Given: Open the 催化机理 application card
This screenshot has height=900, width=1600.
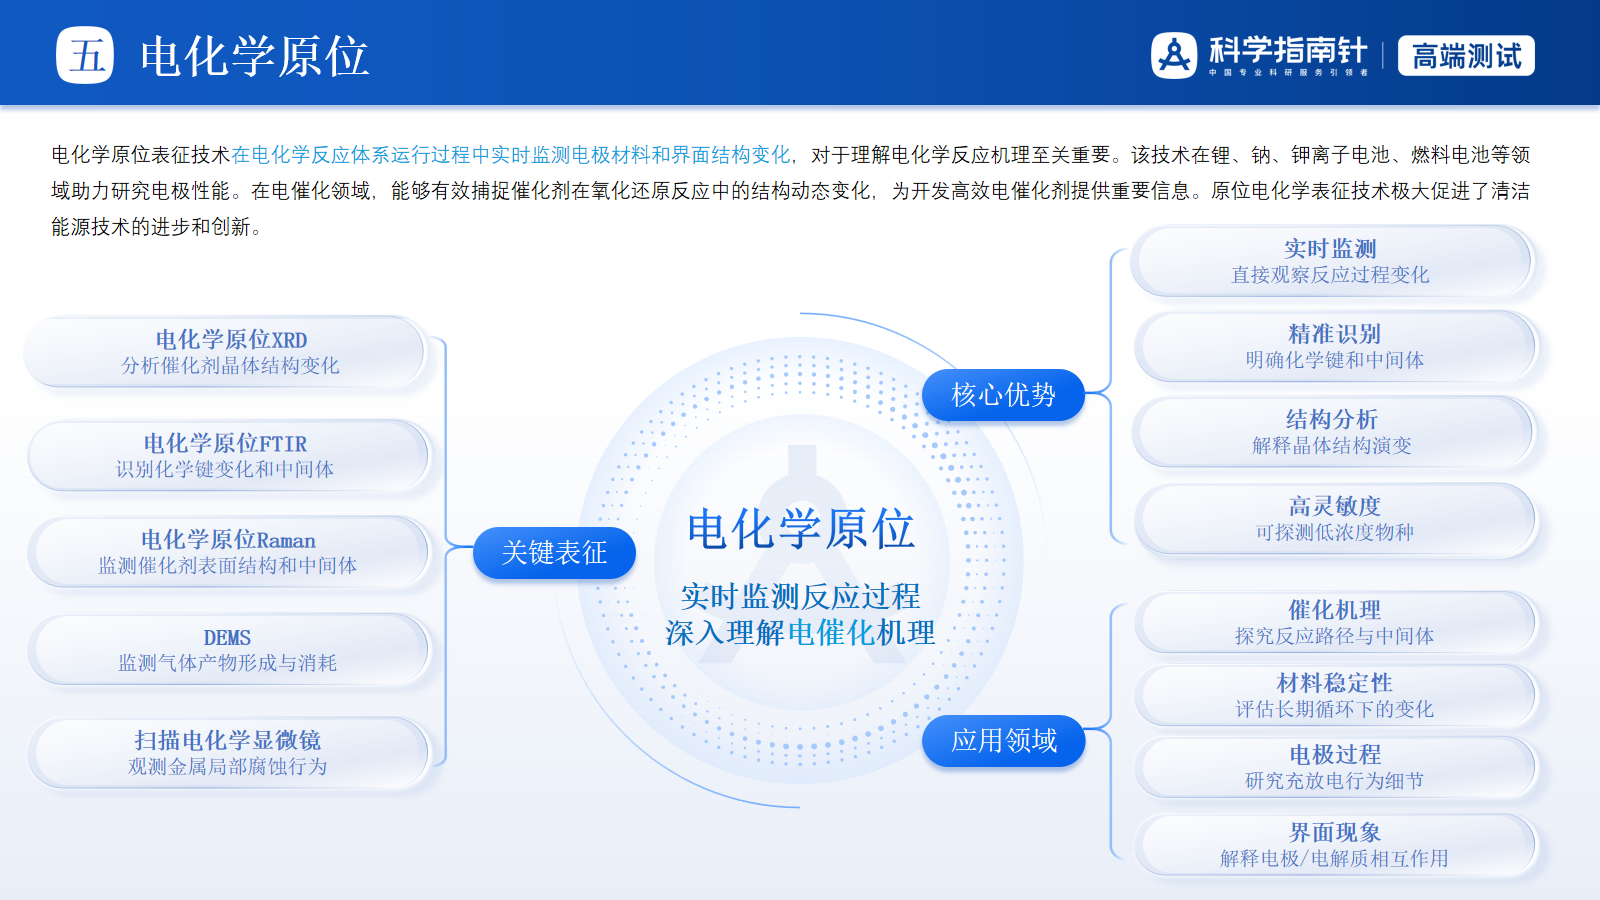Looking at the screenshot, I should pyautogui.click(x=1334, y=622).
